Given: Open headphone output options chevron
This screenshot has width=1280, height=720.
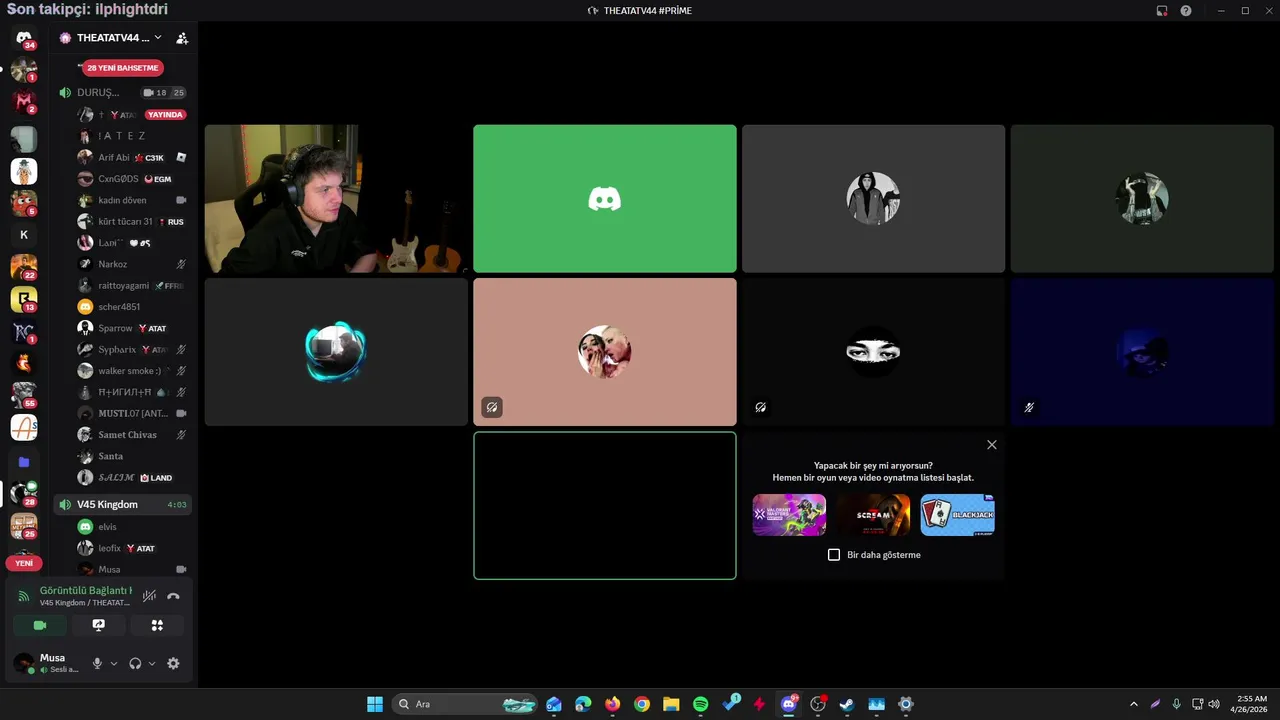Looking at the screenshot, I should click(x=152, y=663).
